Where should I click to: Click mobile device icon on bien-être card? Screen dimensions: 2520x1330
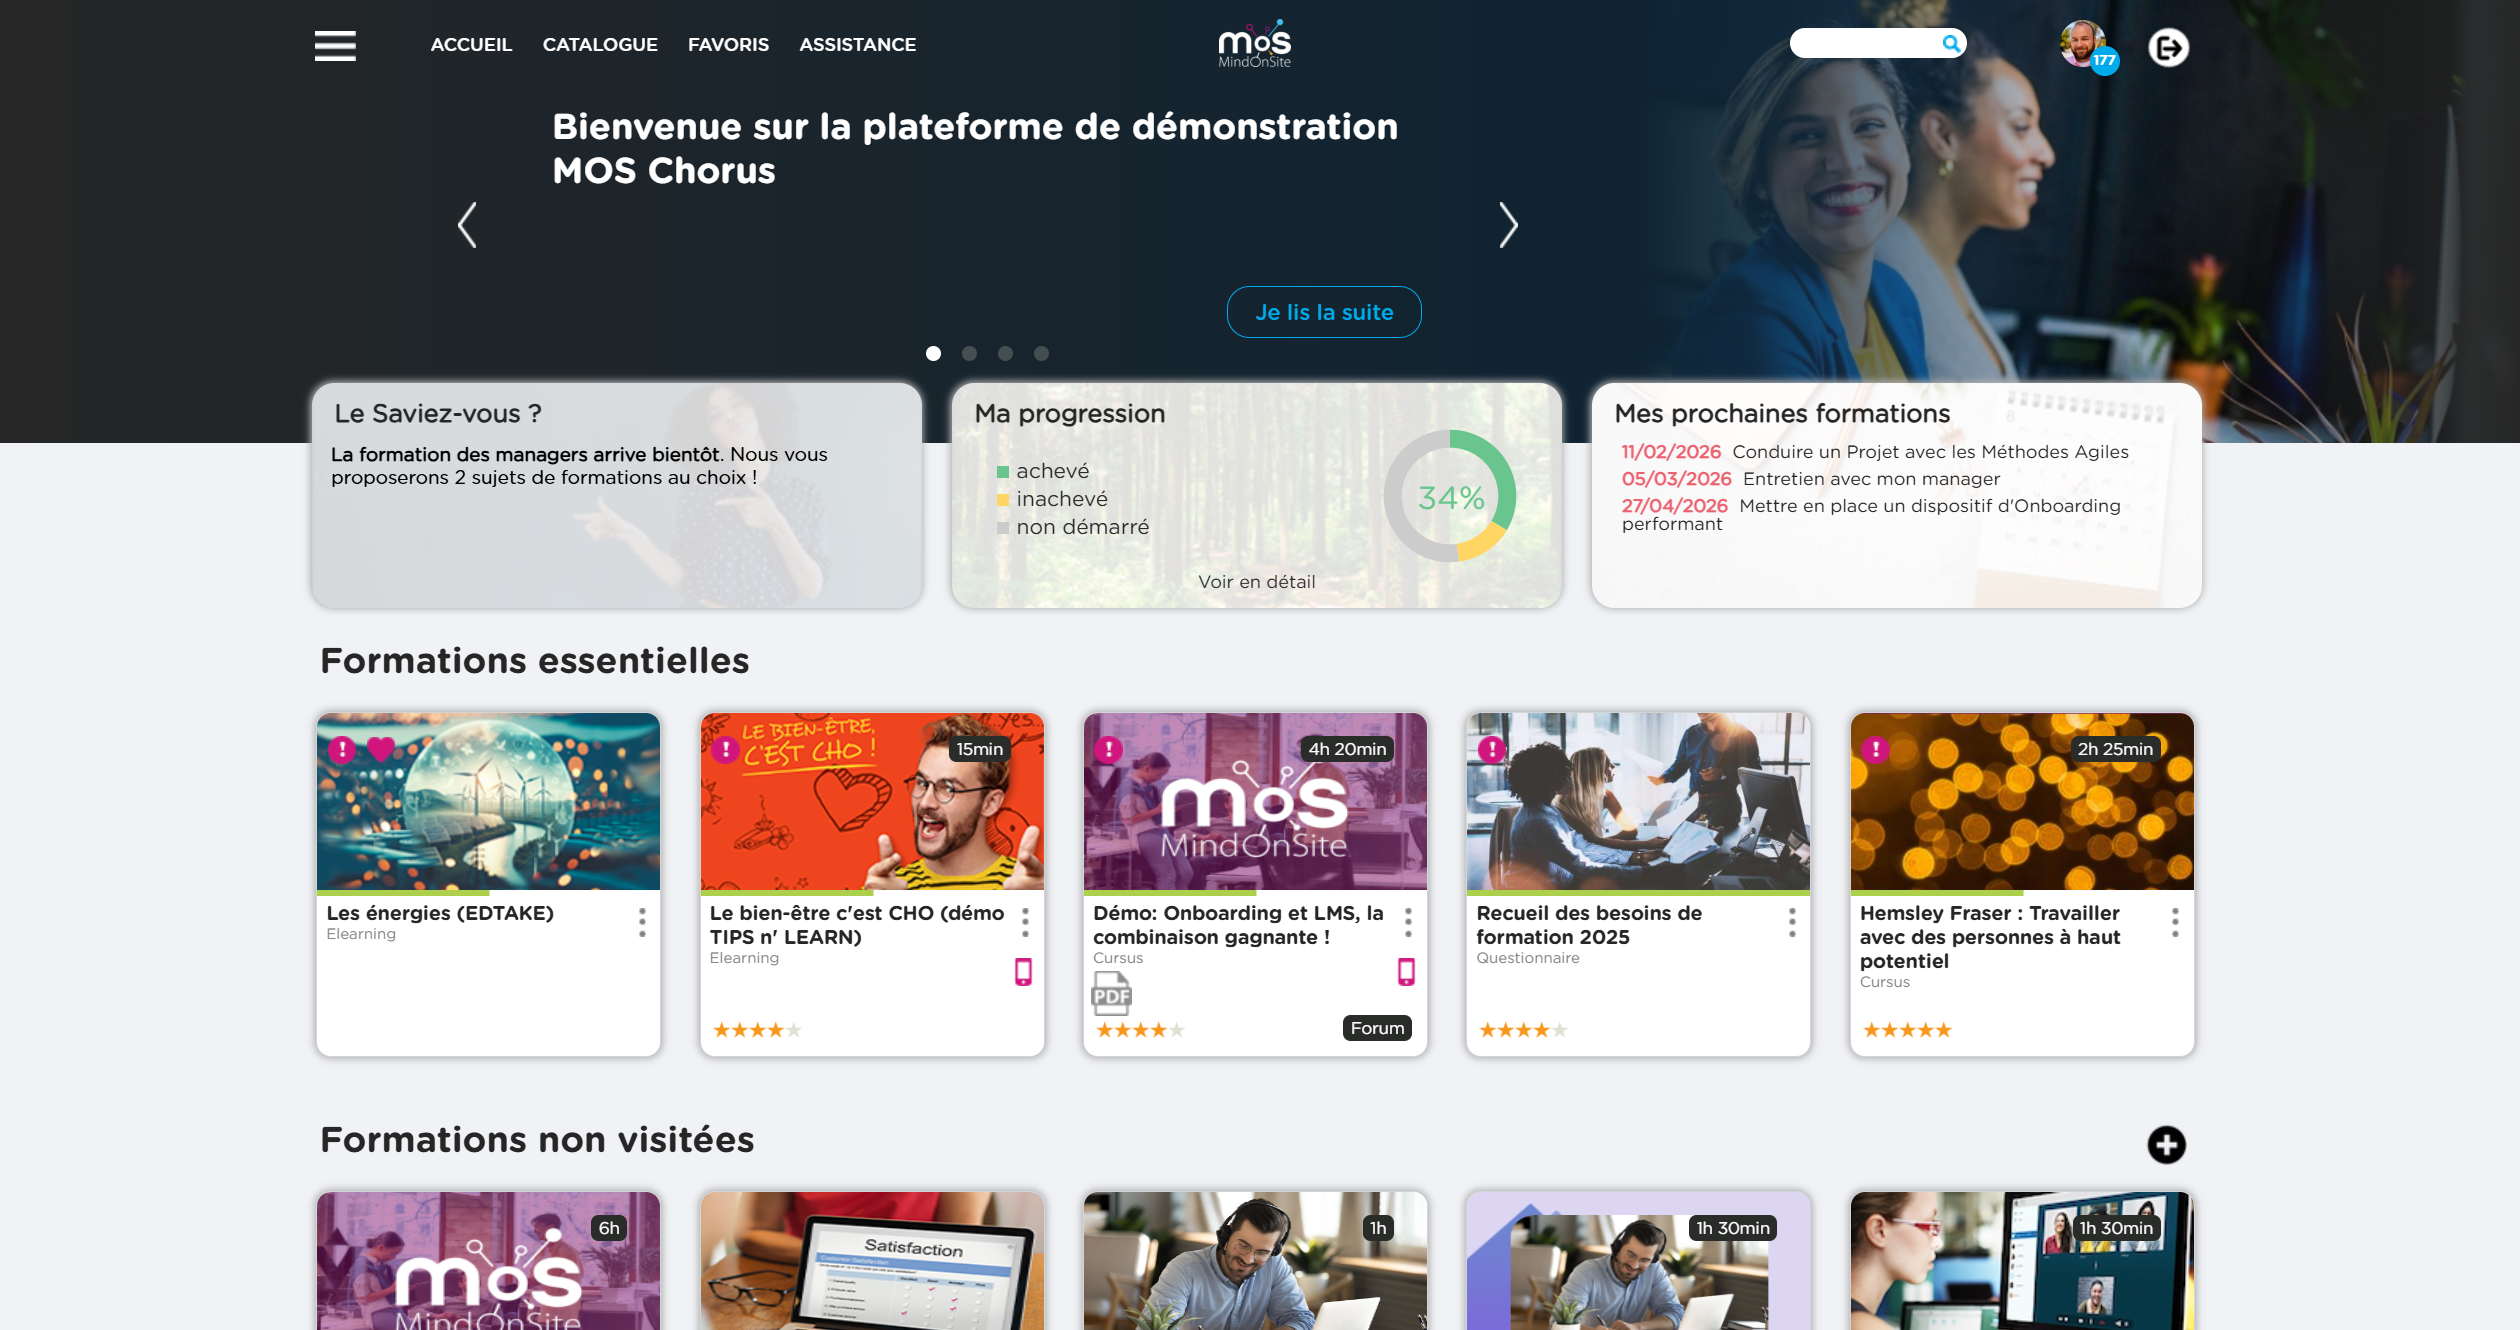(1023, 971)
